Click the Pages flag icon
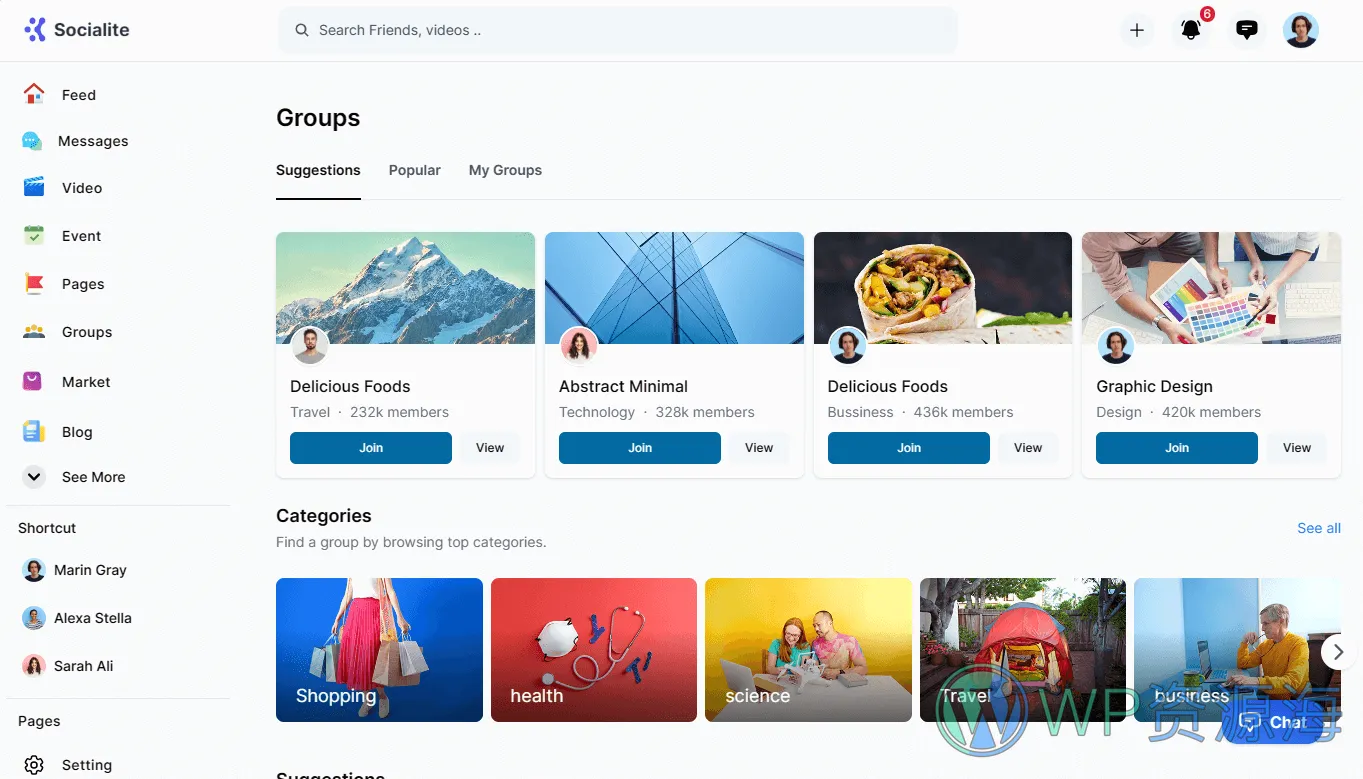The image size is (1363, 779). point(34,284)
